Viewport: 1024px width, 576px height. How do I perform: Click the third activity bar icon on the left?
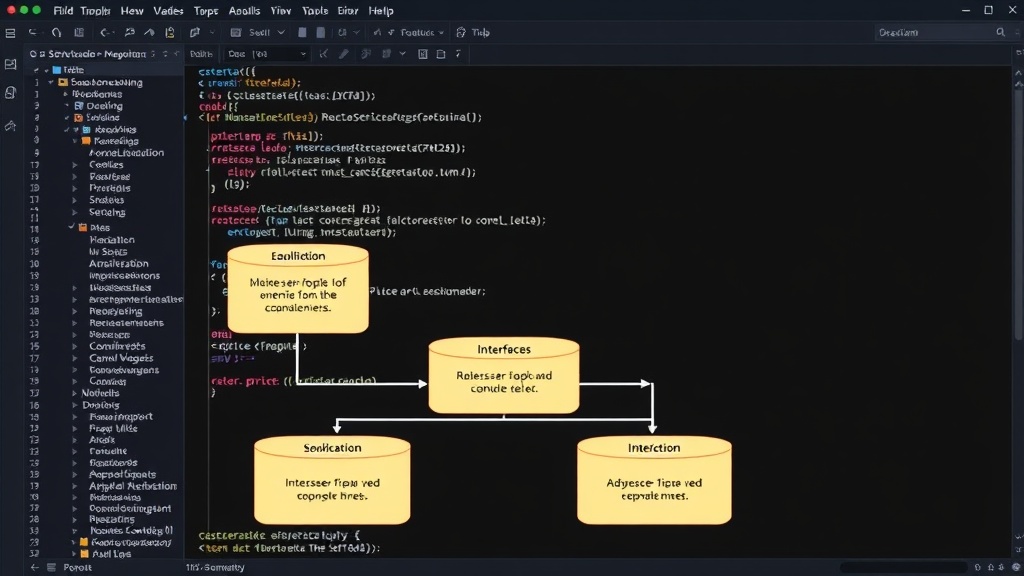[10, 125]
